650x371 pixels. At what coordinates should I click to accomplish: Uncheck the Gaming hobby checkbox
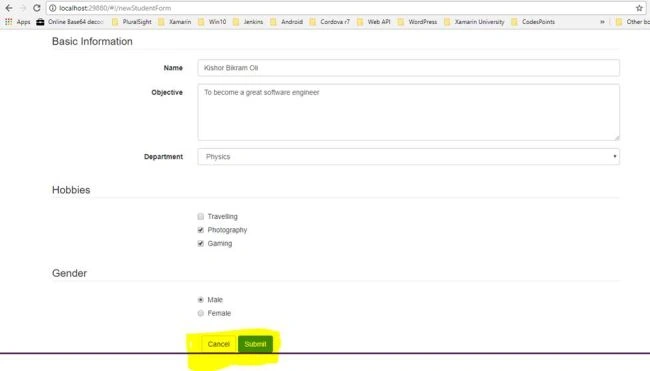(201, 243)
